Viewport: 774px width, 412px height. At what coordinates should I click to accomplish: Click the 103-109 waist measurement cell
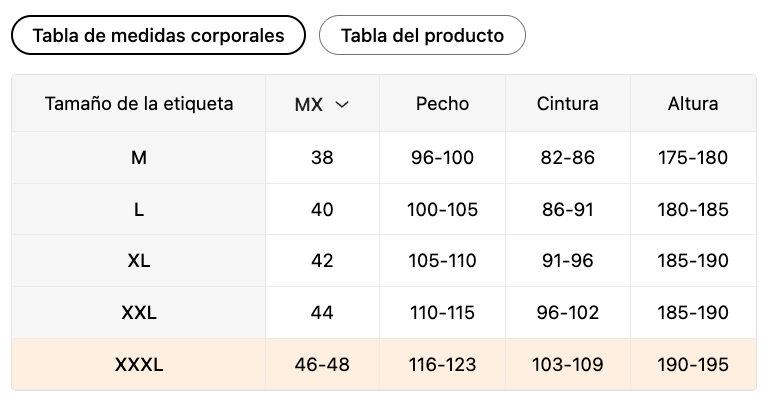tap(568, 365)
